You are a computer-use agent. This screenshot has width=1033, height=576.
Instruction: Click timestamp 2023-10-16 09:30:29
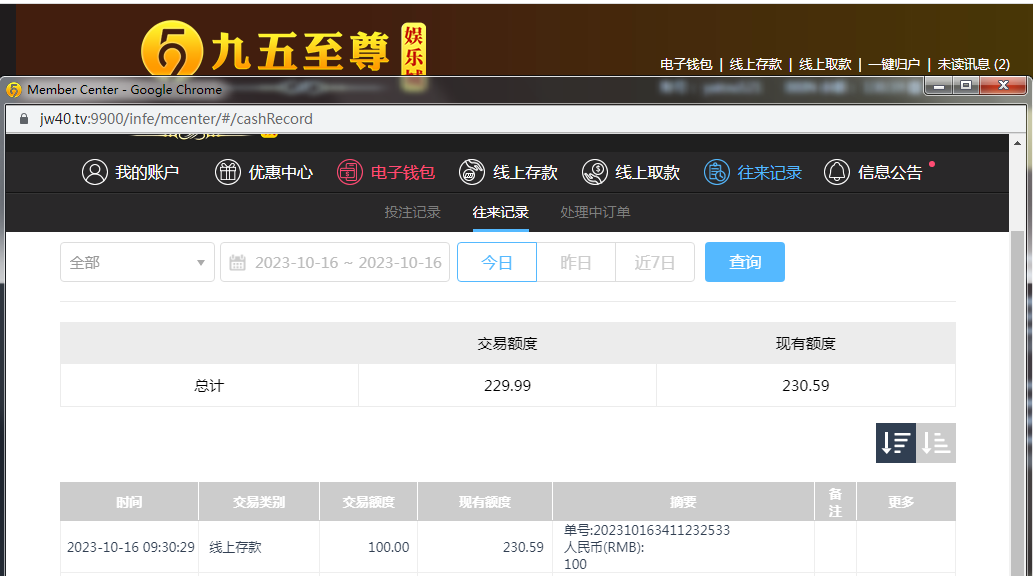pyautogui.click(x=130, y=547)
